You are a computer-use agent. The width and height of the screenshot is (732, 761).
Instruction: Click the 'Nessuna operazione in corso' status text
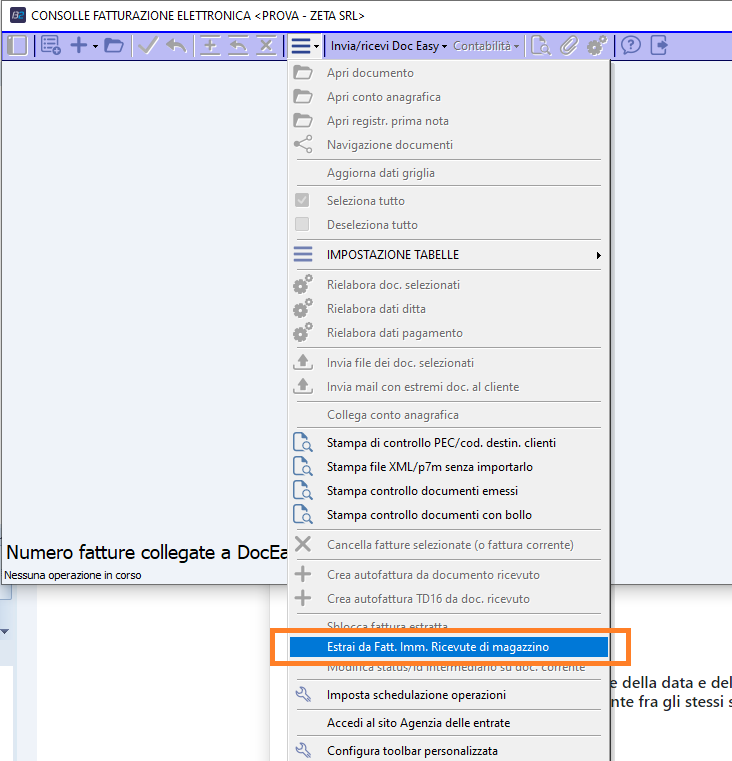[73, 575]
